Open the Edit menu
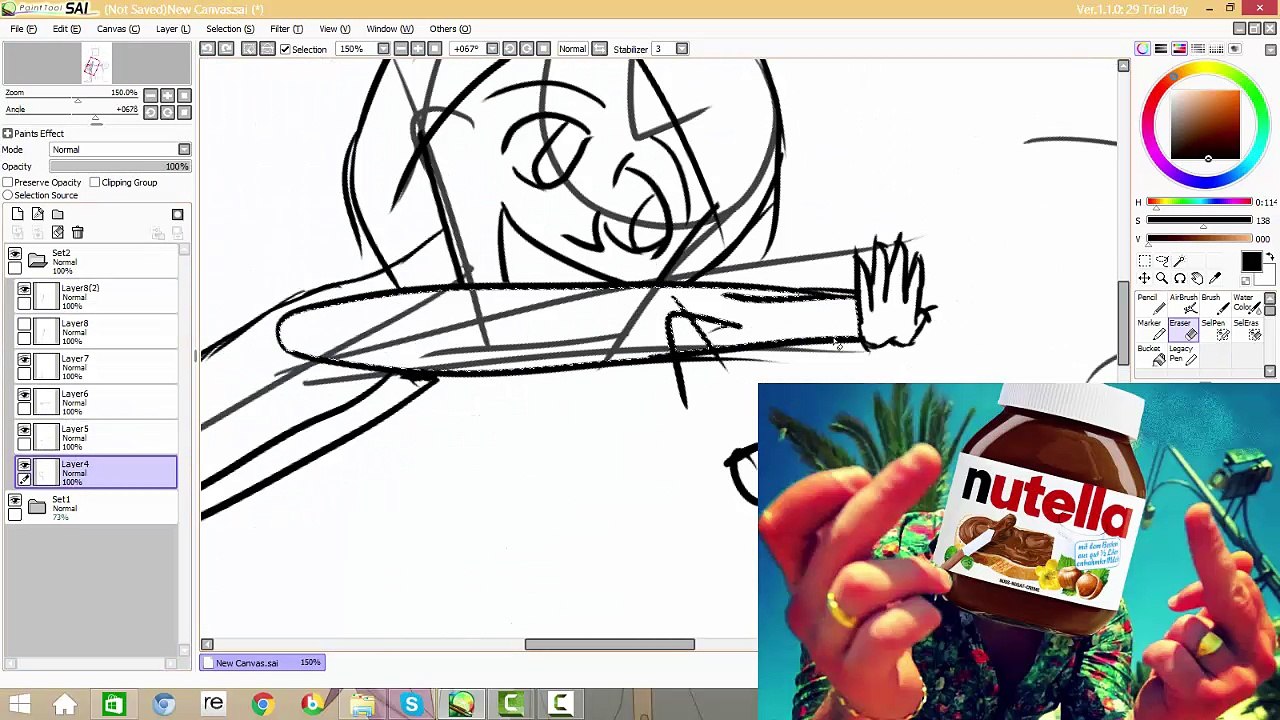The height and width of the screenshot is (720, 1280). pyautogui.click(x=67, y=29)
